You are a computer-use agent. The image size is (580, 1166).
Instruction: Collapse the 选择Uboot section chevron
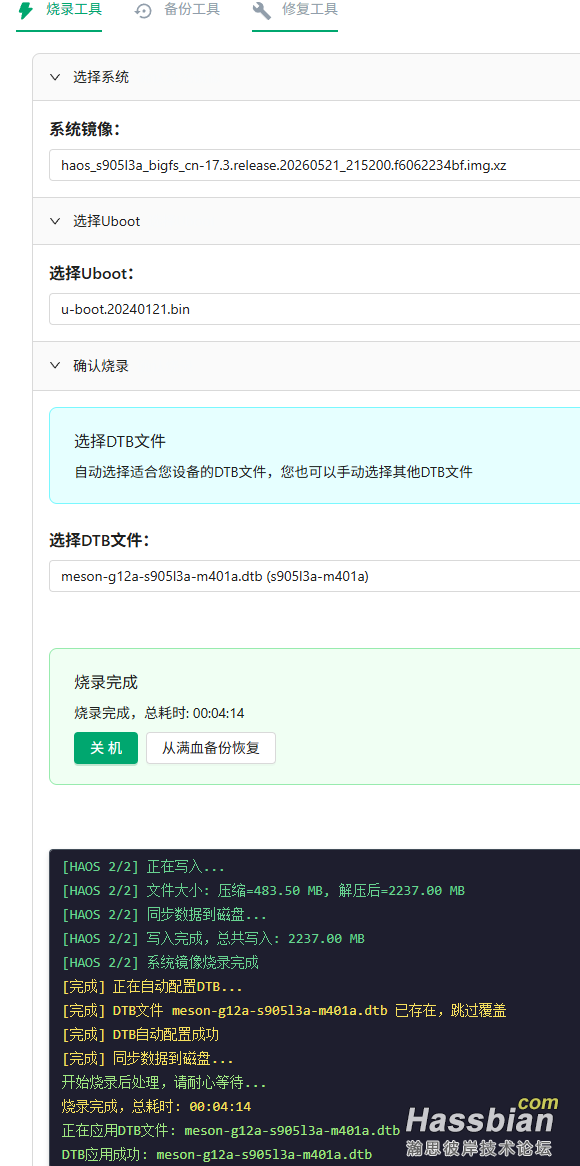click(x=55, y=221)
